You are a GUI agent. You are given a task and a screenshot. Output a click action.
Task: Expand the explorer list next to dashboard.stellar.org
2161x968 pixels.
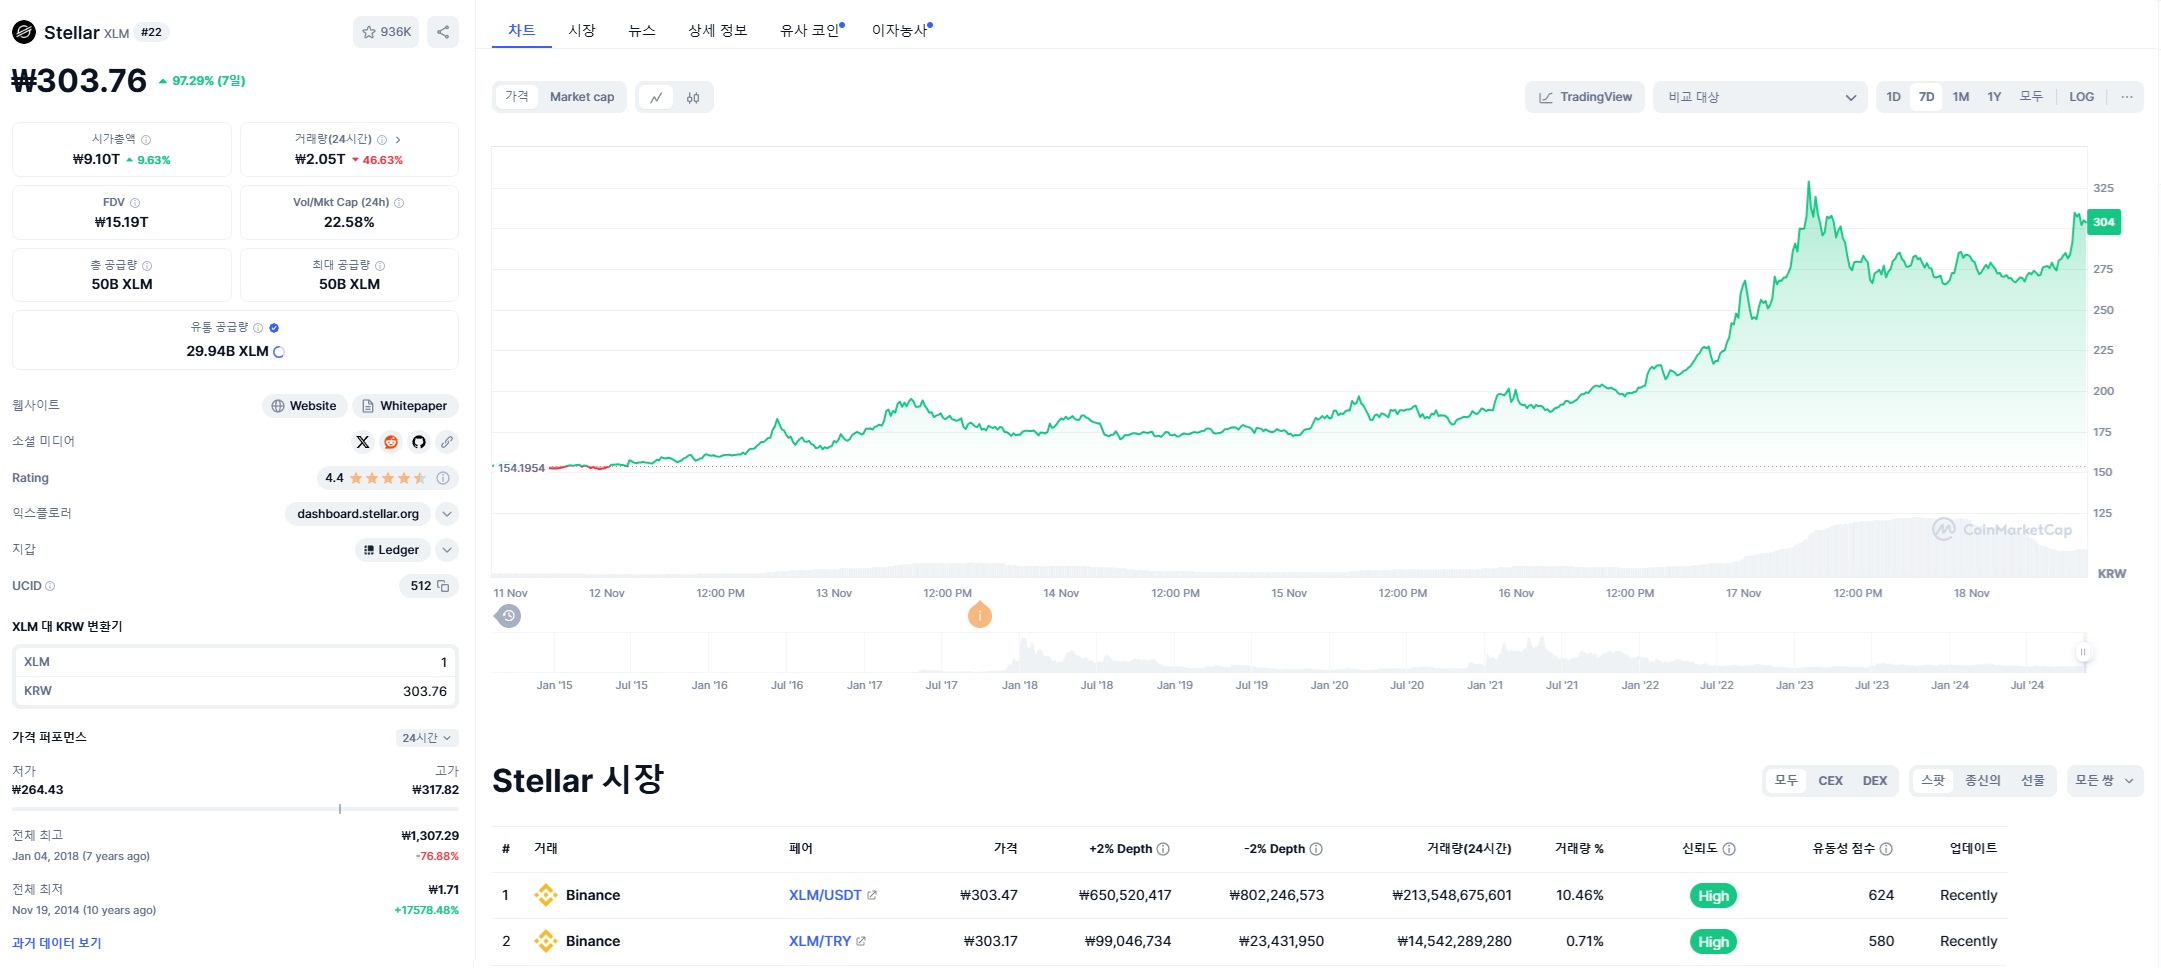click(447, 514)
